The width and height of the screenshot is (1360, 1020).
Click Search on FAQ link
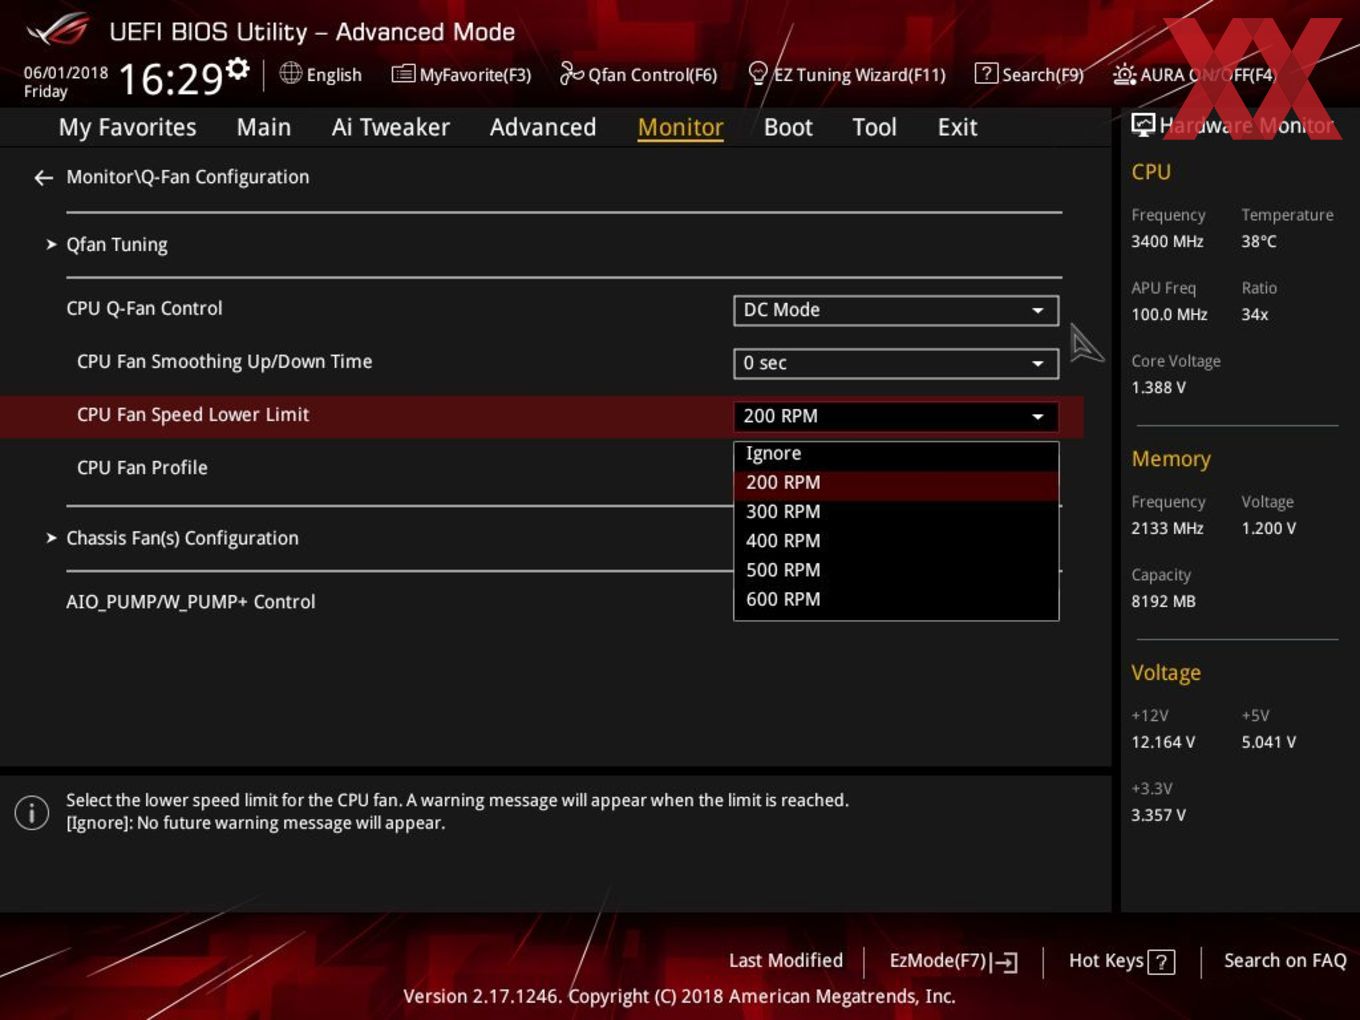click(x=1285, y=961)
